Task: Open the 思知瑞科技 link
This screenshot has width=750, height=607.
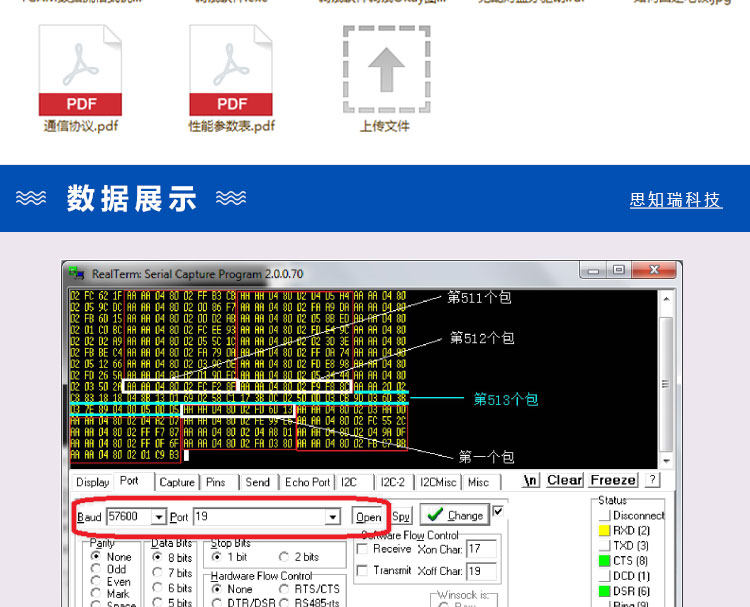Action: [675, 199]
